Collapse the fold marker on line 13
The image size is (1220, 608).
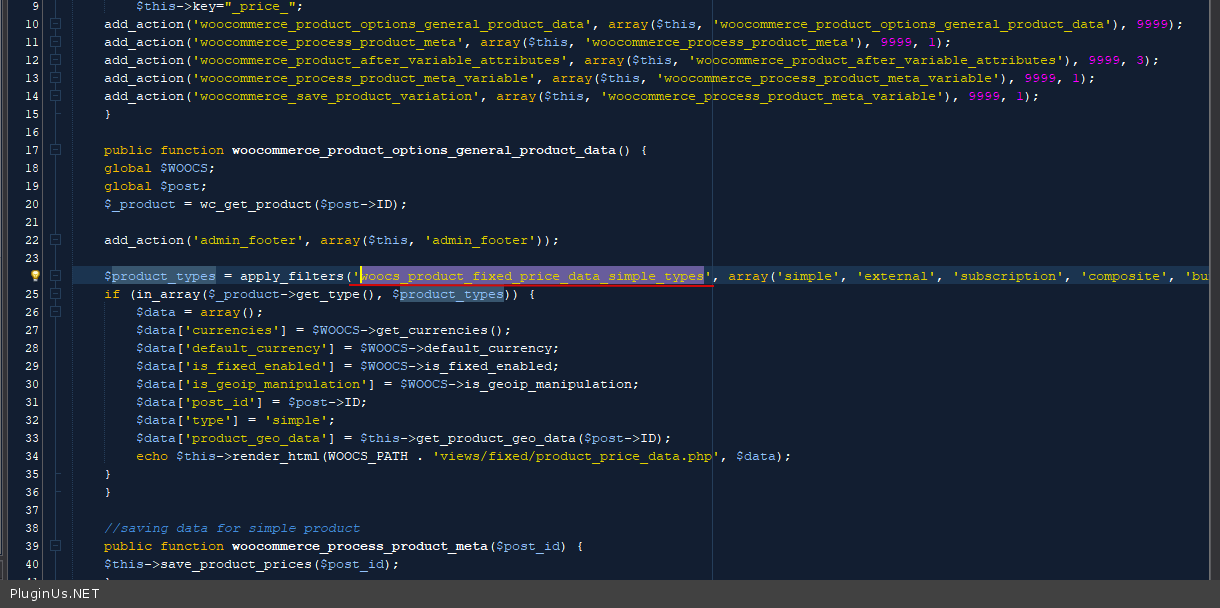click(x=55, y=78)
